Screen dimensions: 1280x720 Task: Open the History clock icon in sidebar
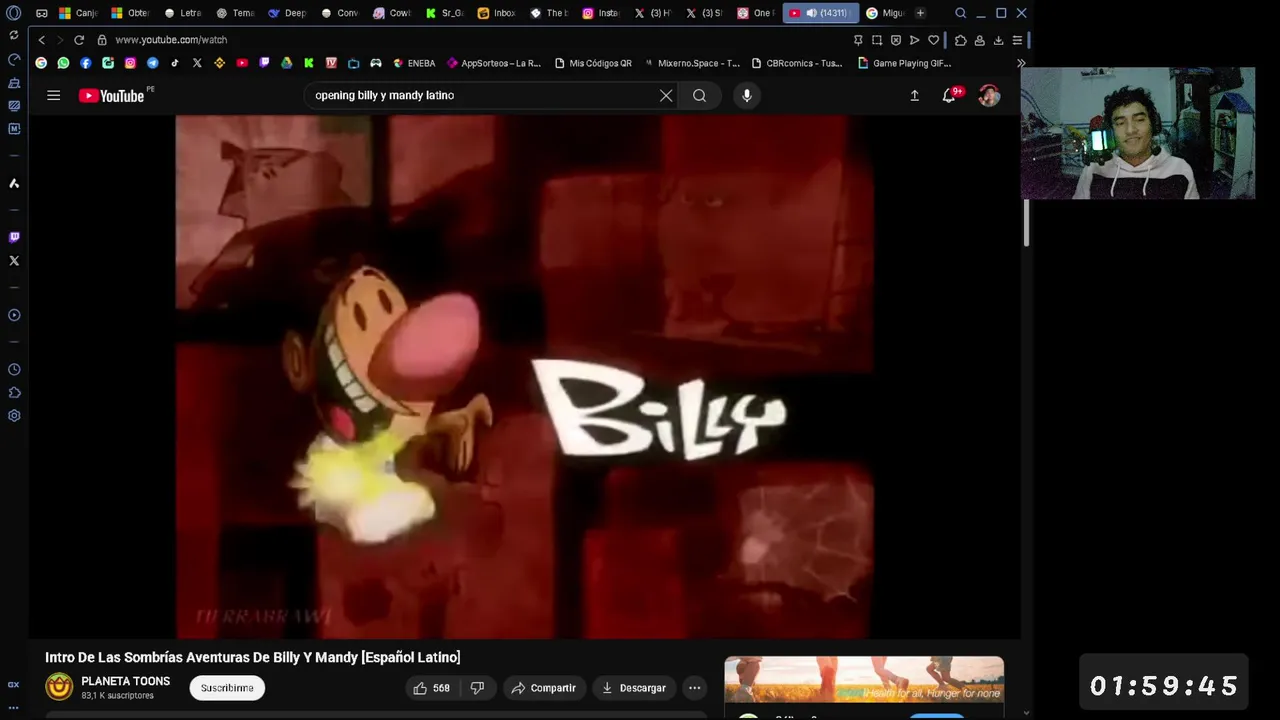(14, 369)
